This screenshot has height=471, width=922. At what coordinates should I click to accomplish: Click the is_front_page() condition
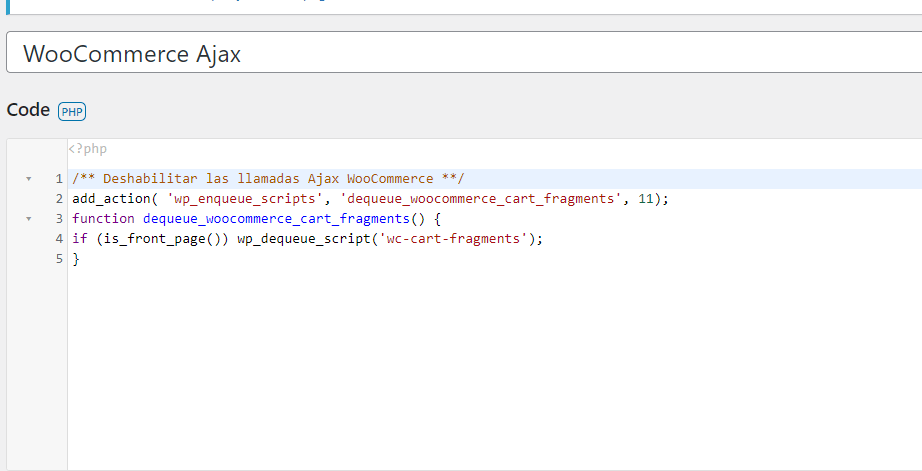pos(162,239)
